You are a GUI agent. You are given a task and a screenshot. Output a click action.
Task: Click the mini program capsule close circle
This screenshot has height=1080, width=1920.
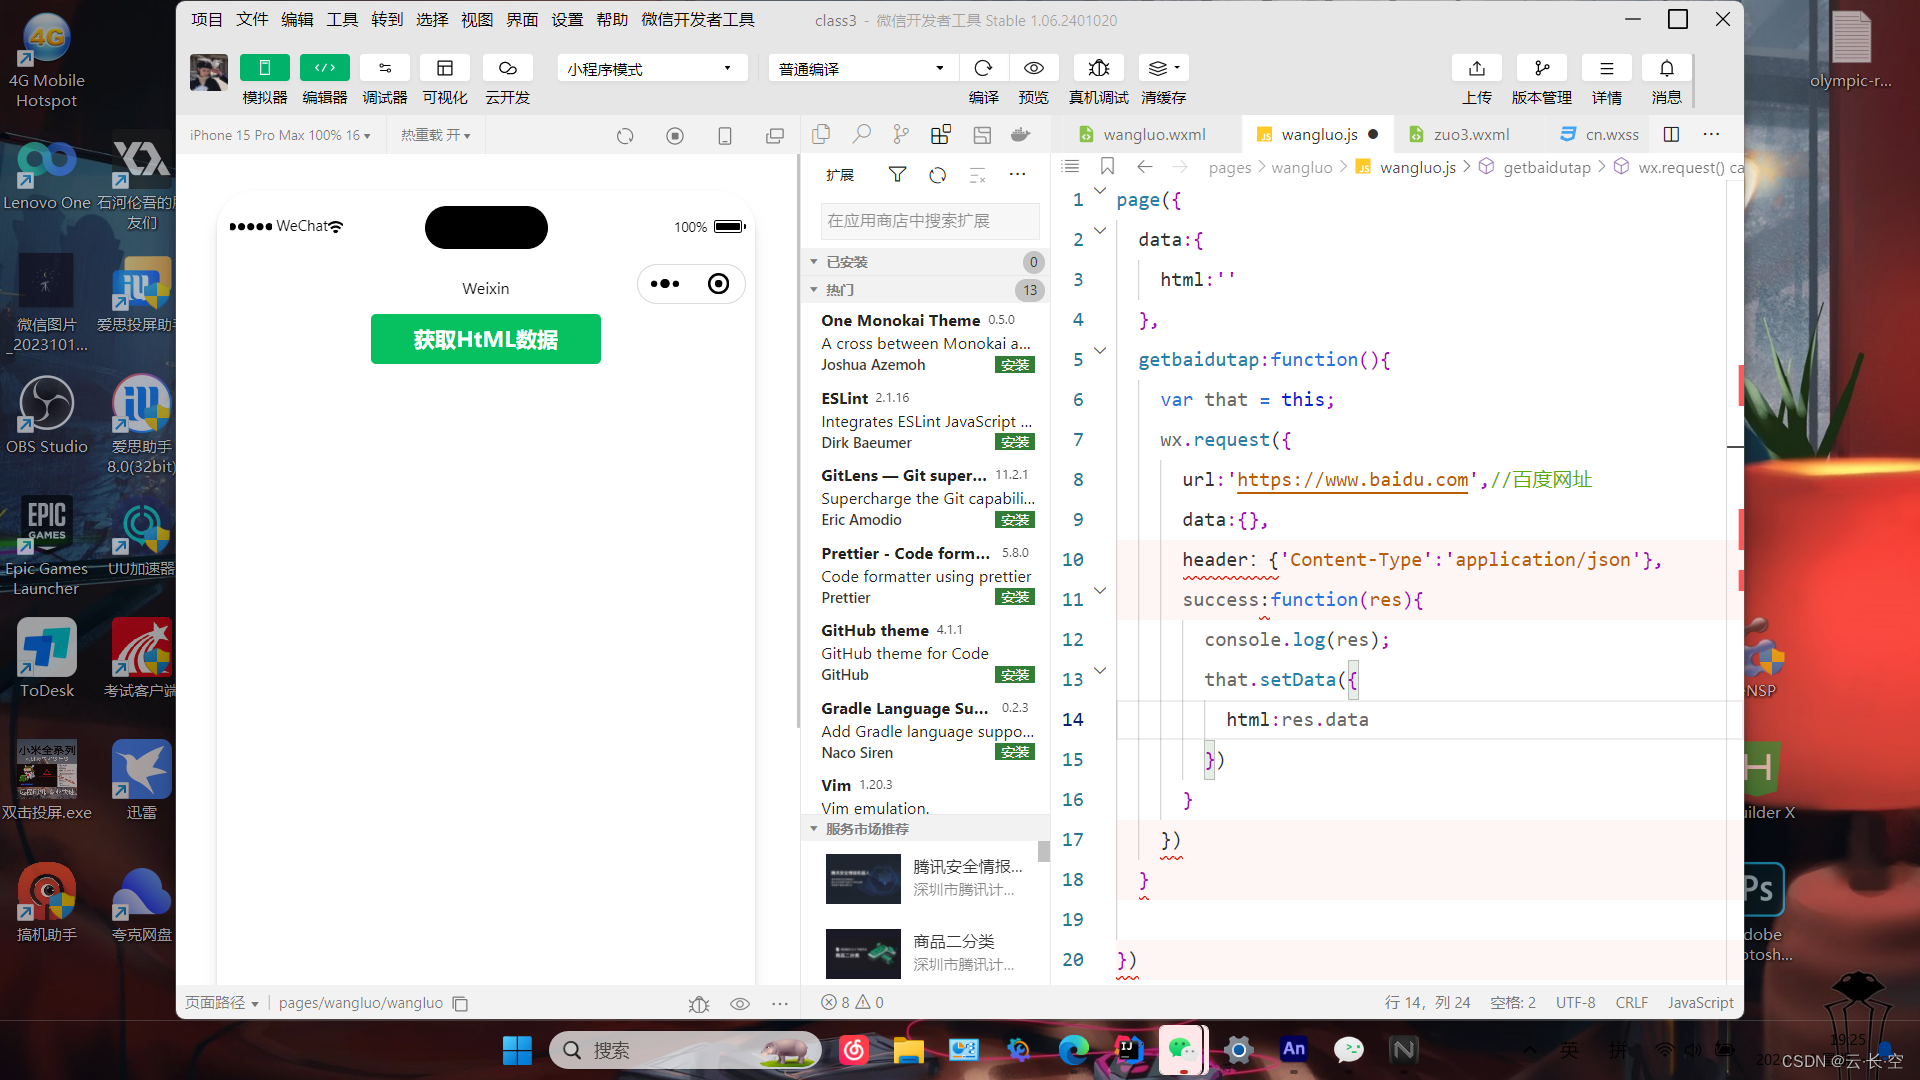click(x=718, y=284)
